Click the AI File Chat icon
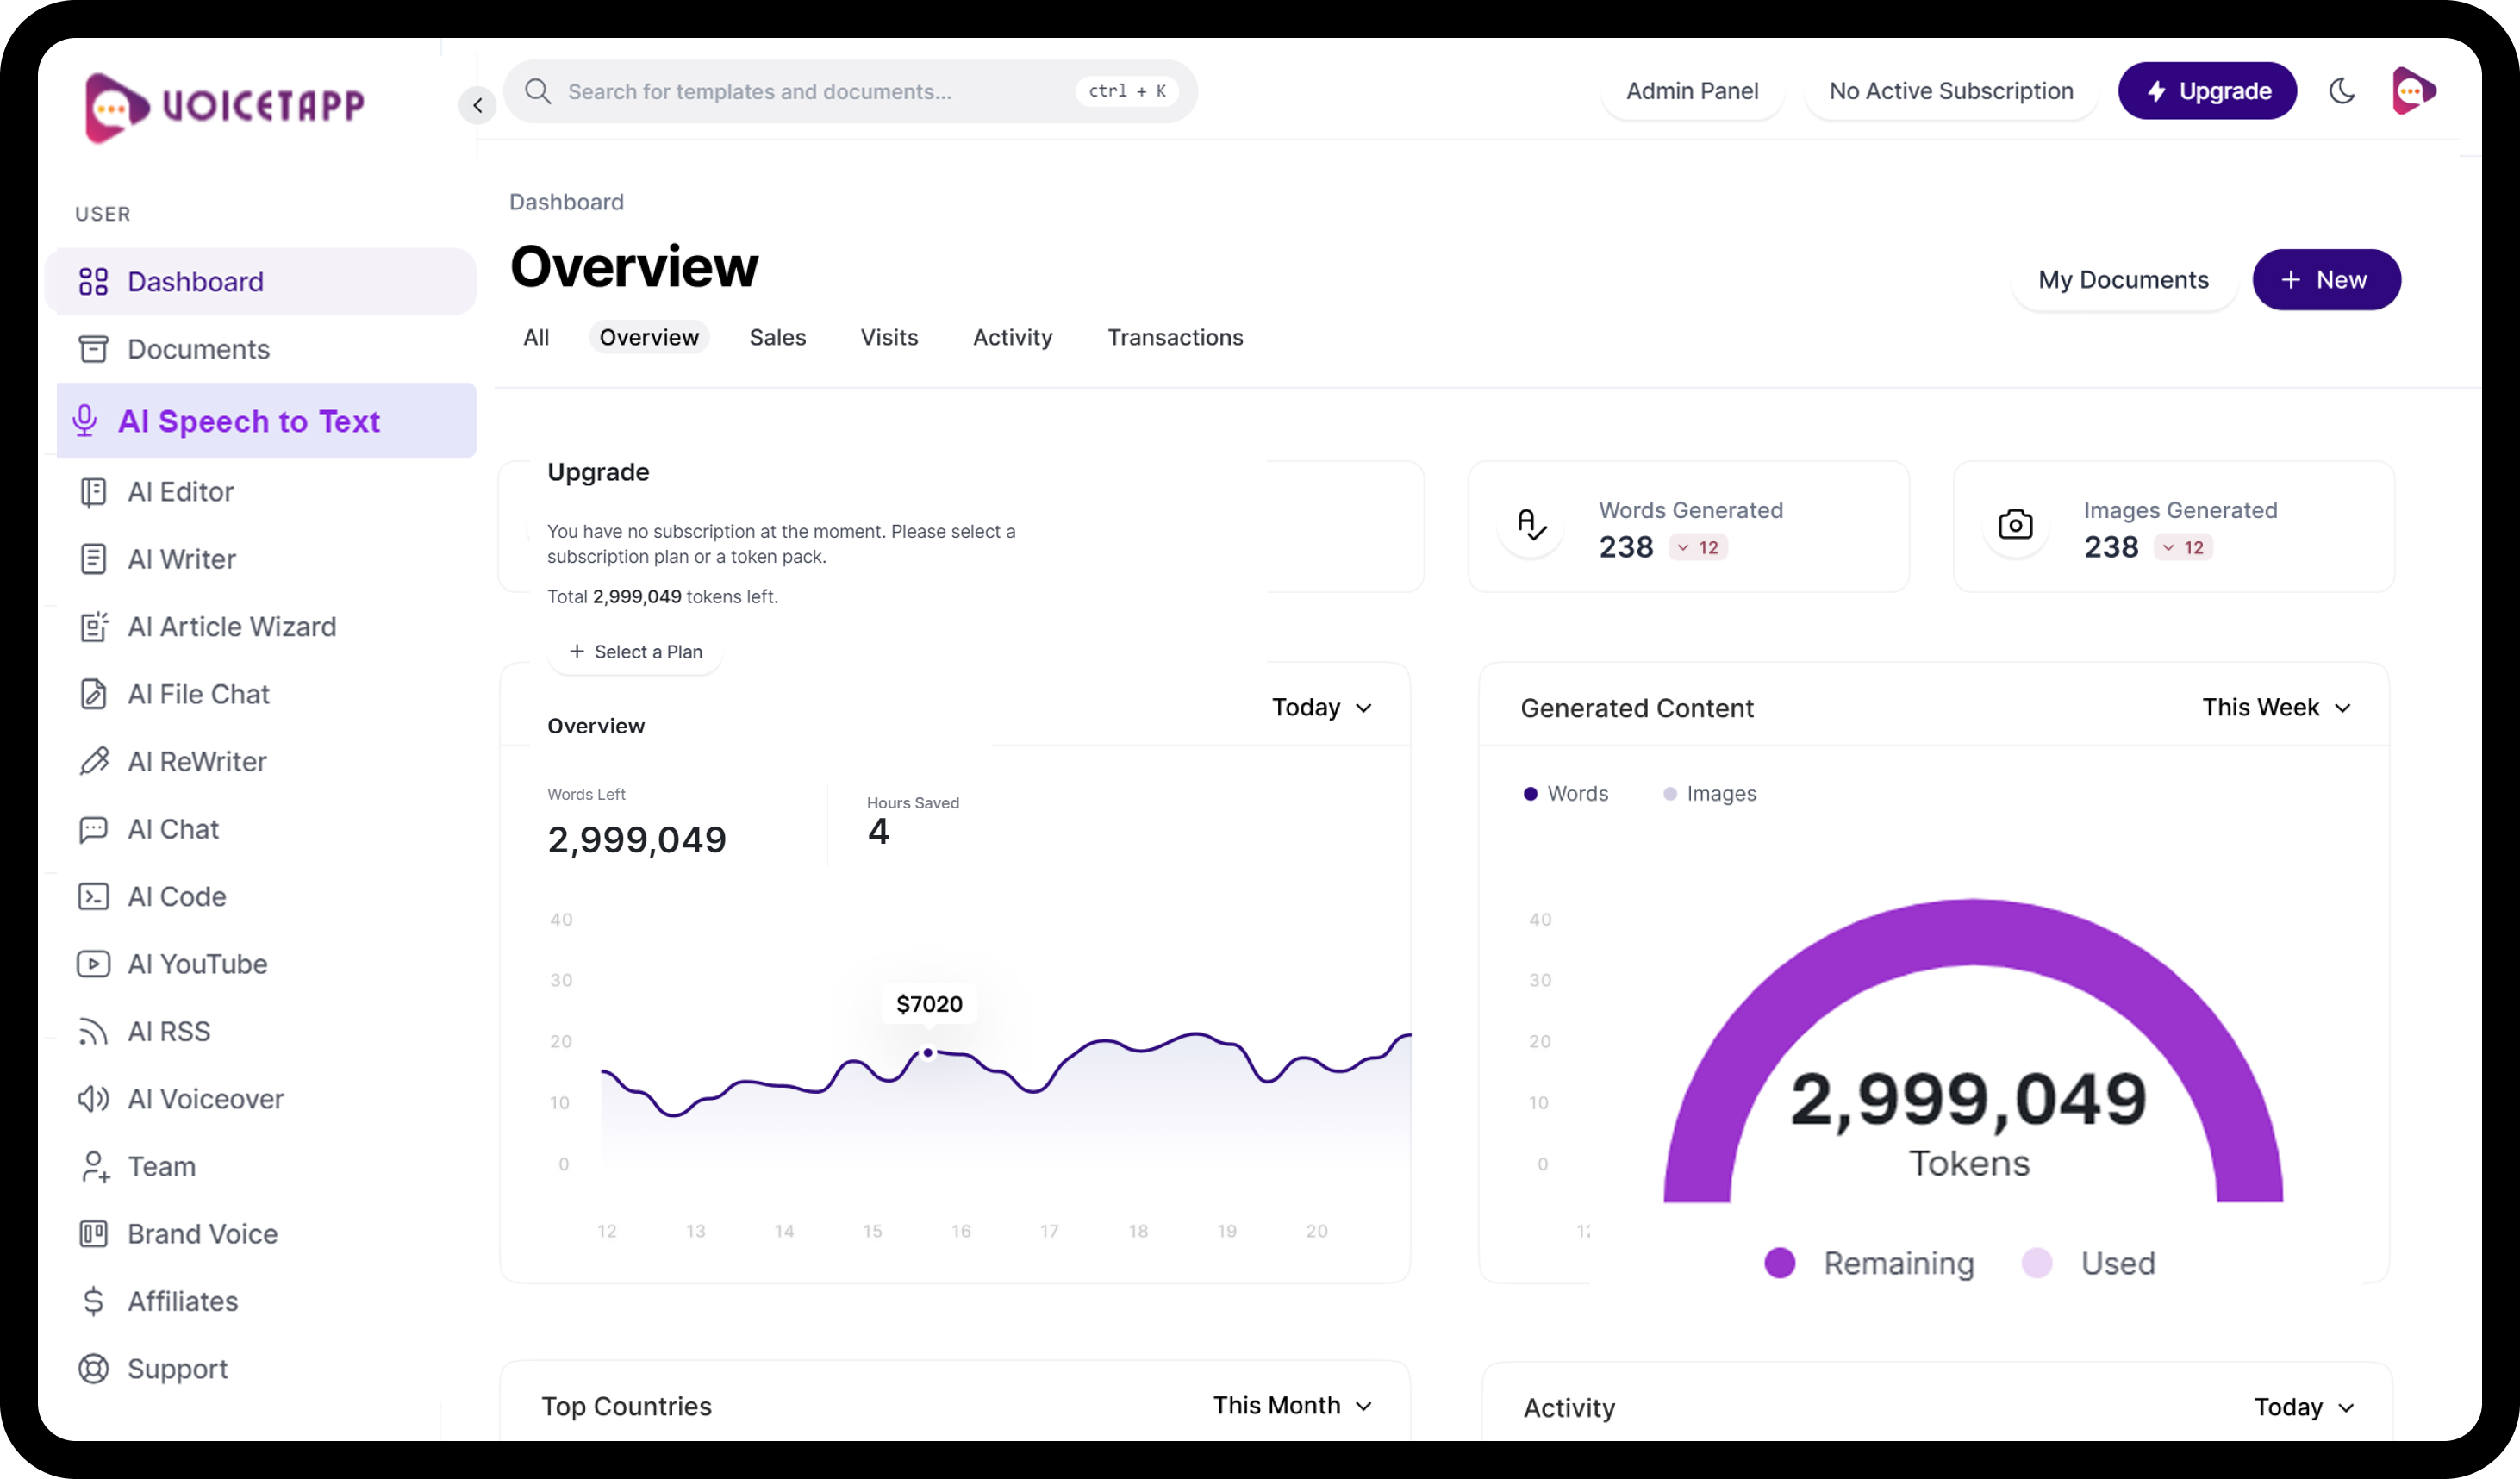Screen dimensions: 2520x1479 pyautogui.click(x=93, y=694)
